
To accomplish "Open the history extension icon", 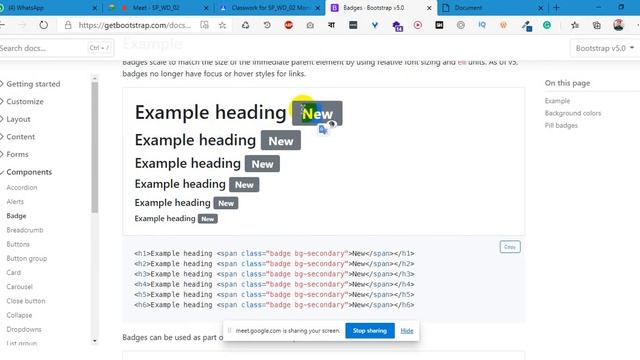I will 267,25.
